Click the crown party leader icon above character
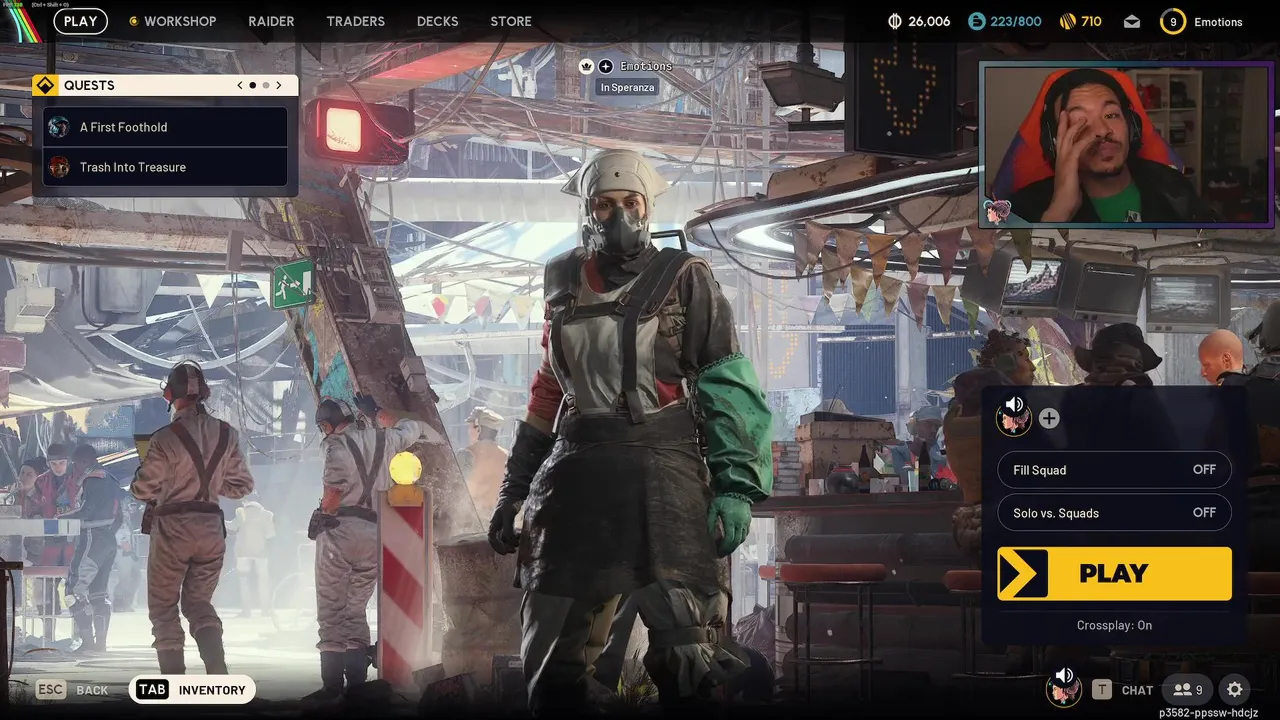 point(587,66)
